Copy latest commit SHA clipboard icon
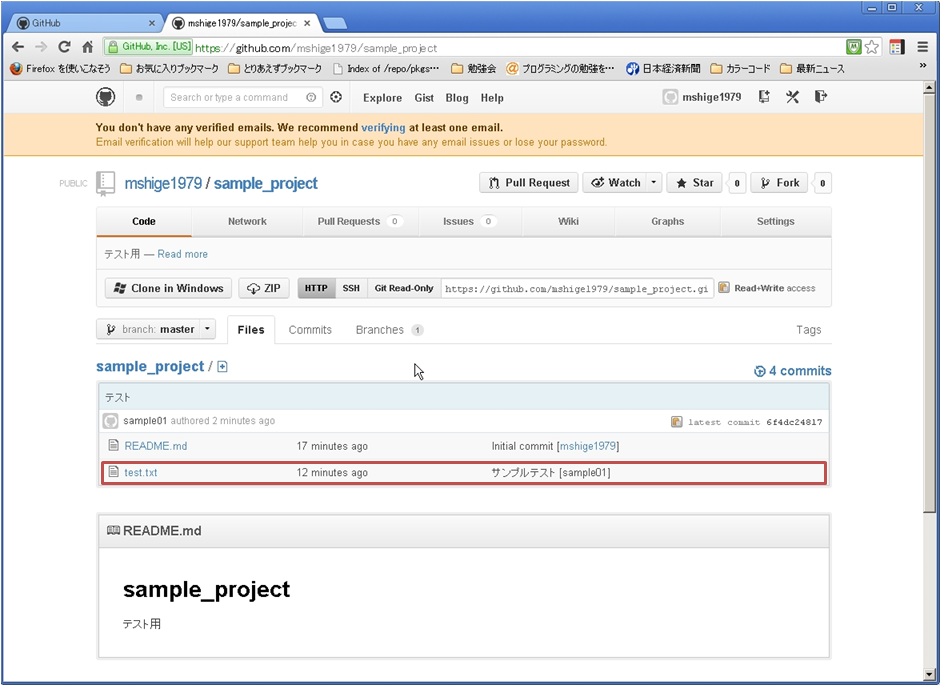 (676, 422)
